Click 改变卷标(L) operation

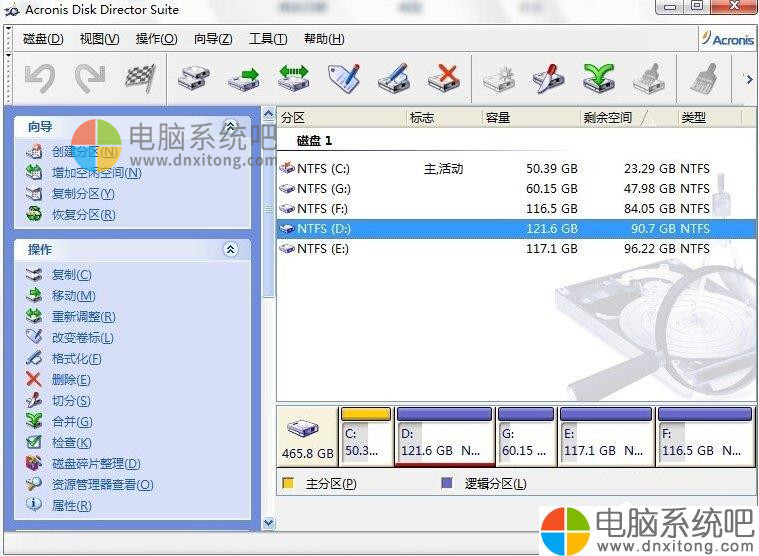(83, 338)
